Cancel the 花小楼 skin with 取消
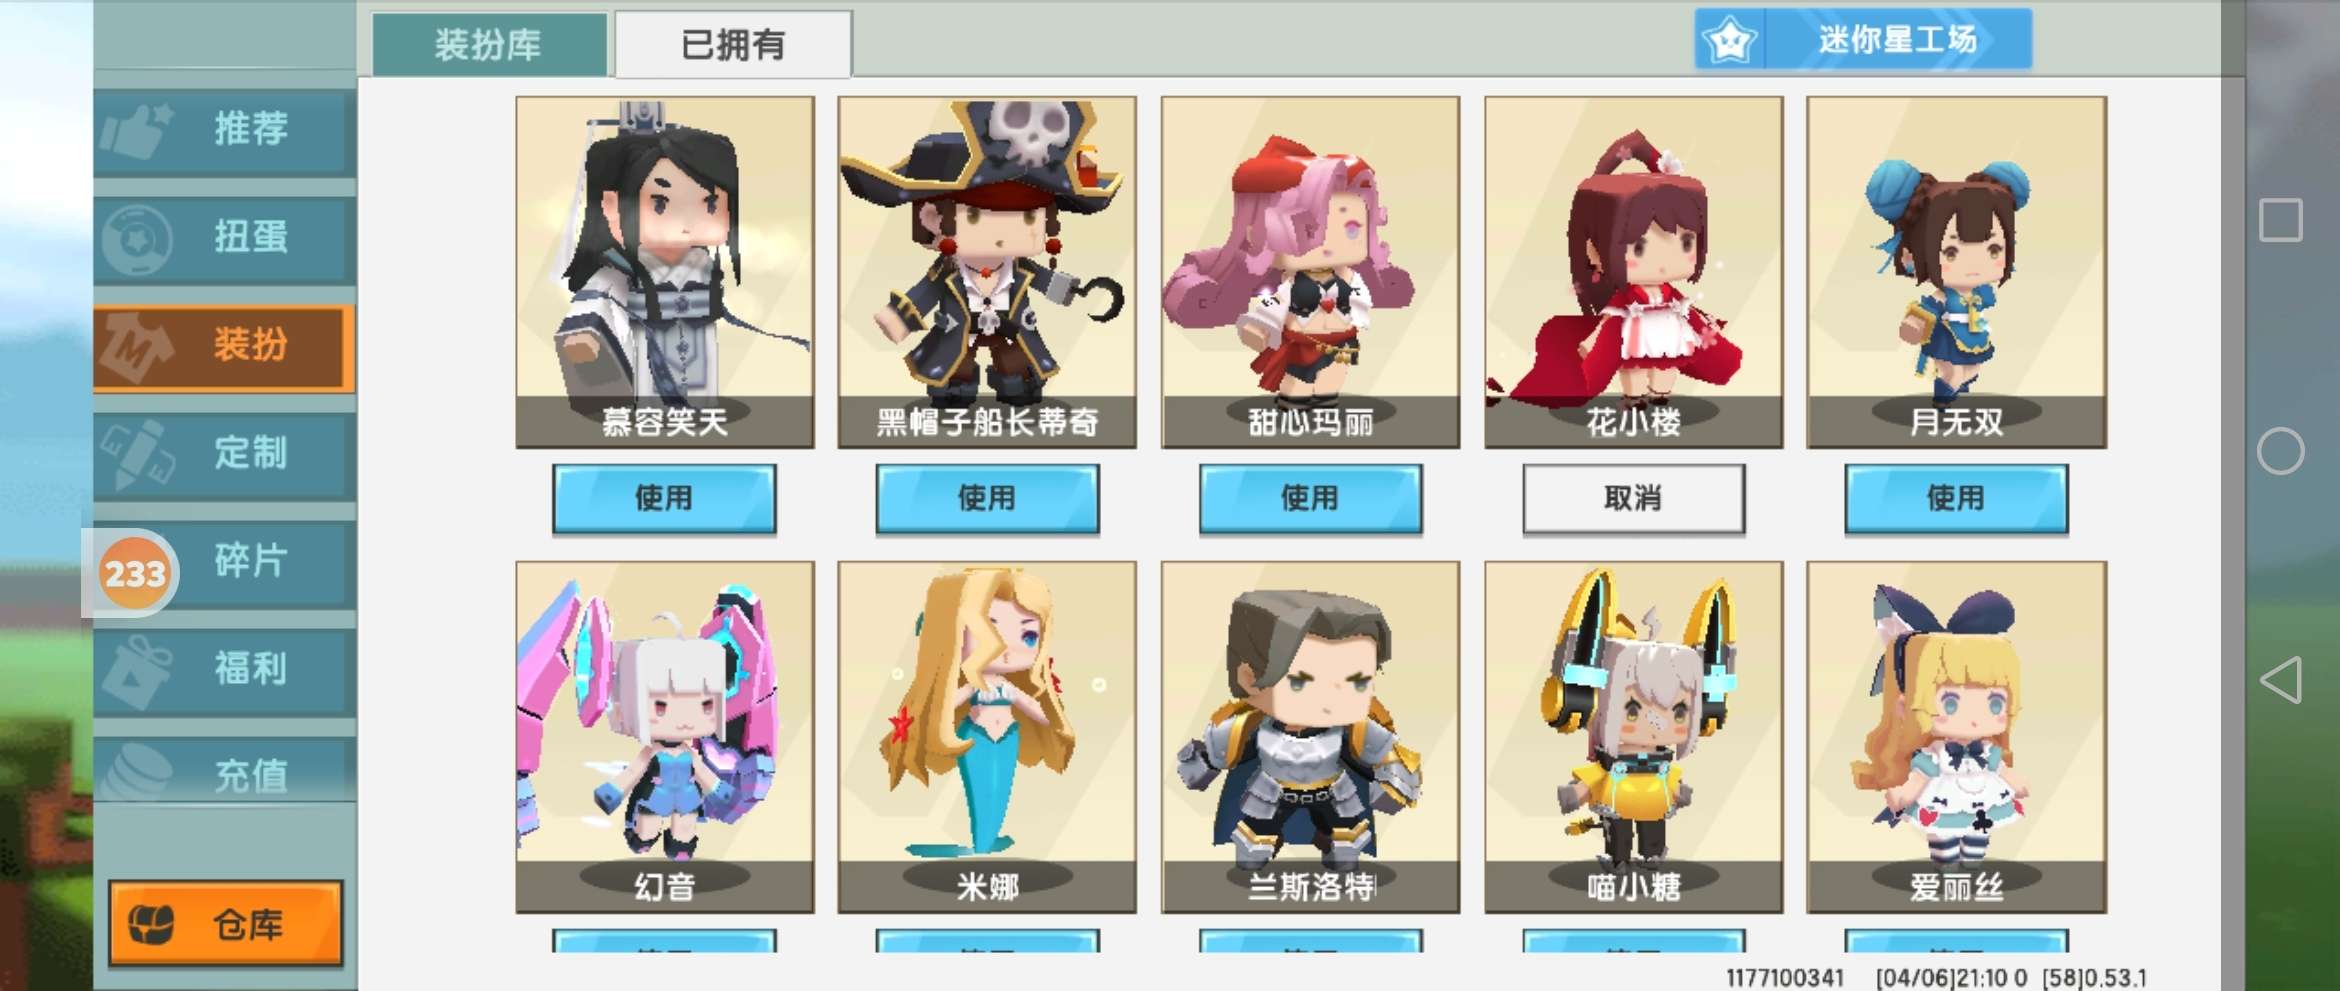This screenshot has width=2340, height=991. (1633, 498)
